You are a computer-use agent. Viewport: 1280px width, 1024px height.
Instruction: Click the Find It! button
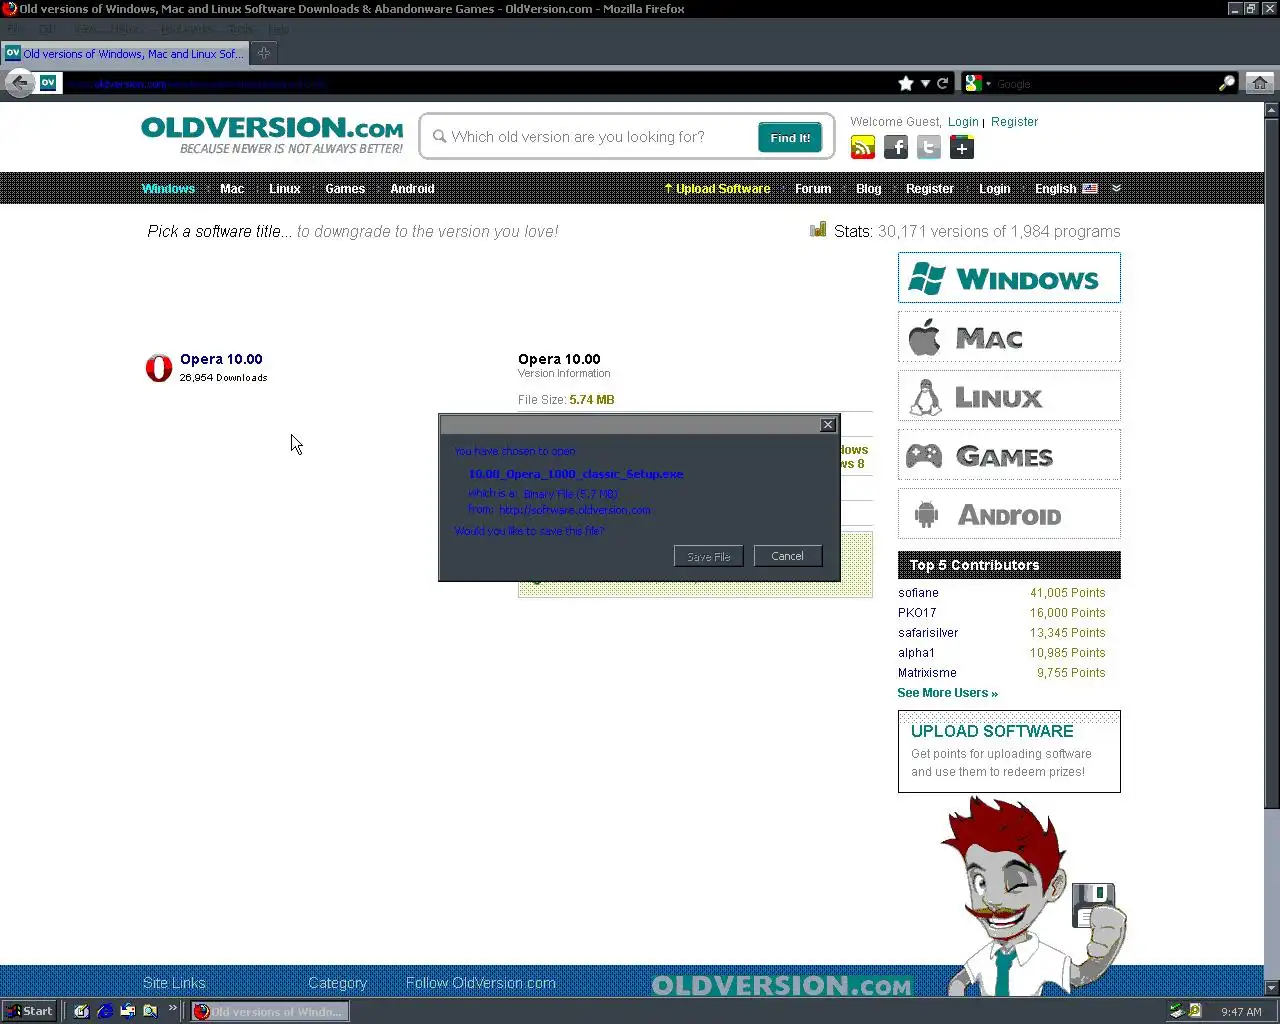click(790, 138)
